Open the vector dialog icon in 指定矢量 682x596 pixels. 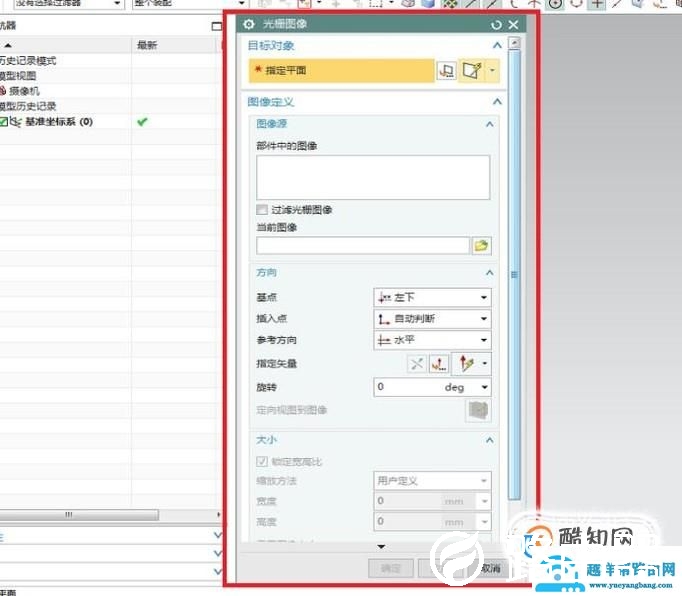pyautogui.click(x=439, y=364)
